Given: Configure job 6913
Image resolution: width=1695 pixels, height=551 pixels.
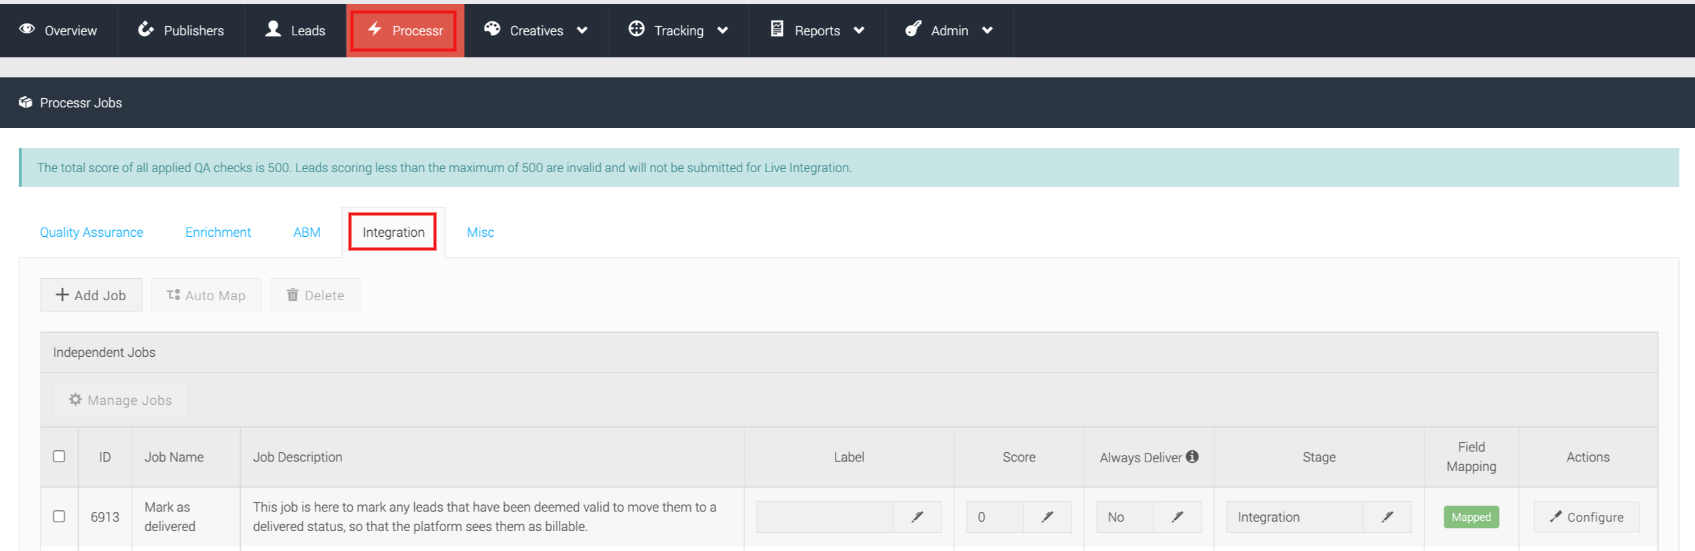Looking at the screenshot, I should 1586,517.
